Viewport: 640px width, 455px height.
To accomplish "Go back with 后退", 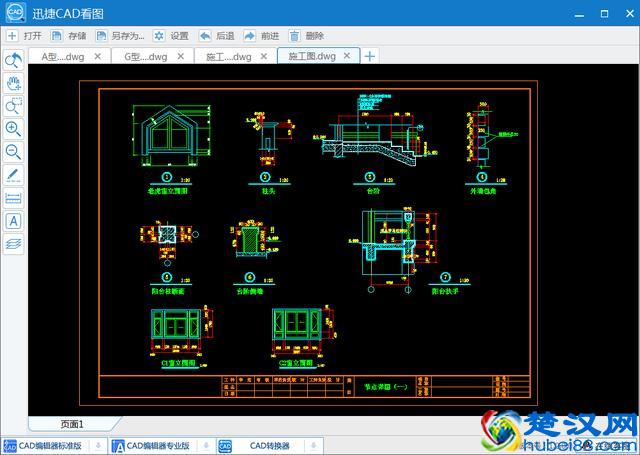I will click(x=216, y=36).
